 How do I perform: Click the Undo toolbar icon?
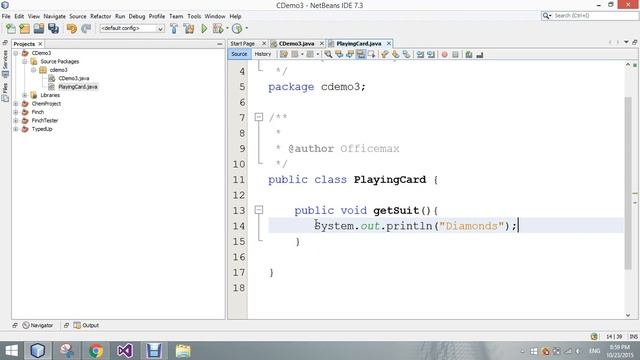(x=72, y=29)
